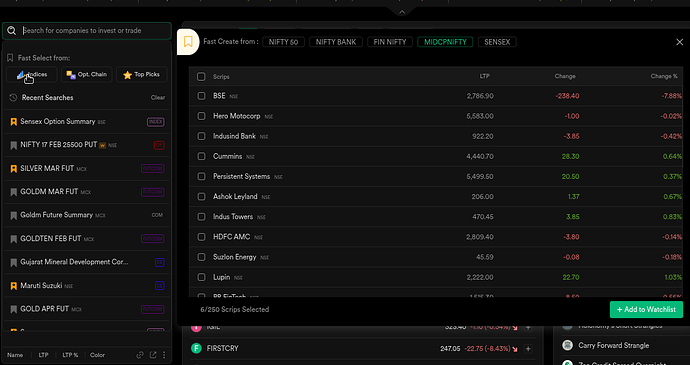
Task: Open the three-dot menu in watchlist footer
Action: pyautogui.click(x=164, y=355)
